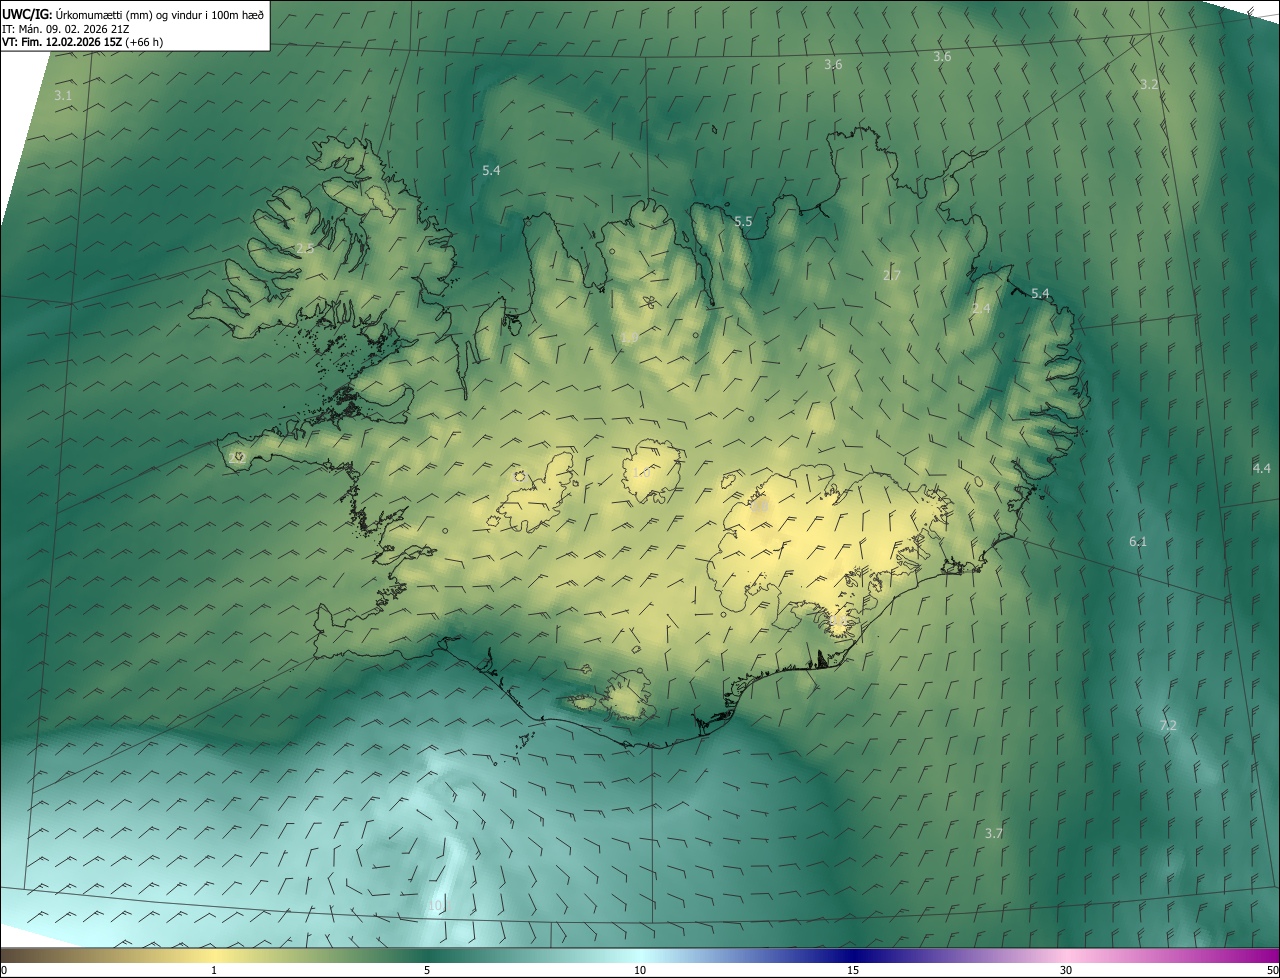Click the 2.4 value label
Viewport: 1280px width, 978px height.
(981, 309)
